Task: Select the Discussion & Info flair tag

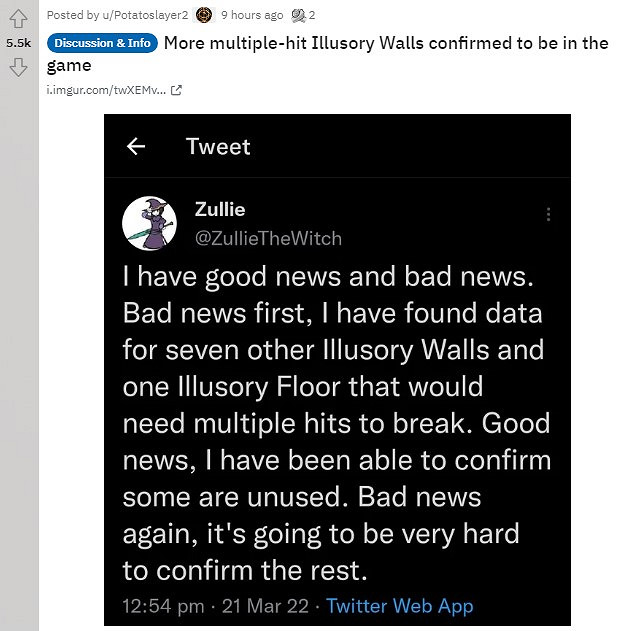Action: (x=103, y=43)
